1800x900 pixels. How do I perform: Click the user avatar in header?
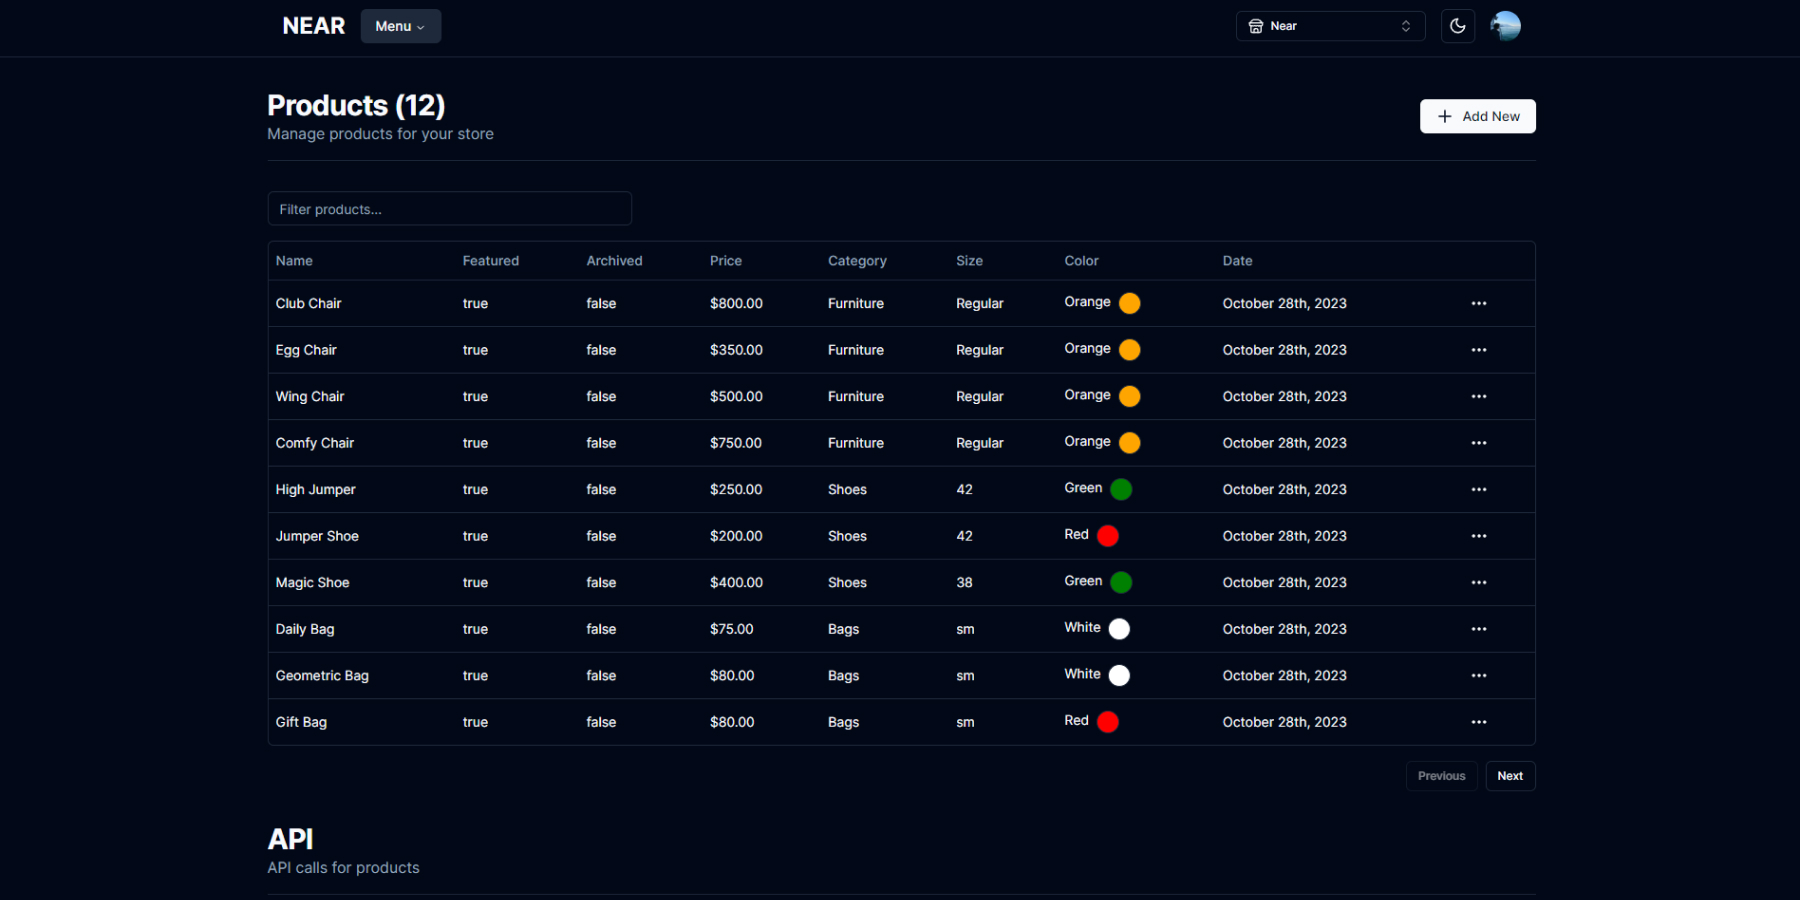coord(1505,26)
